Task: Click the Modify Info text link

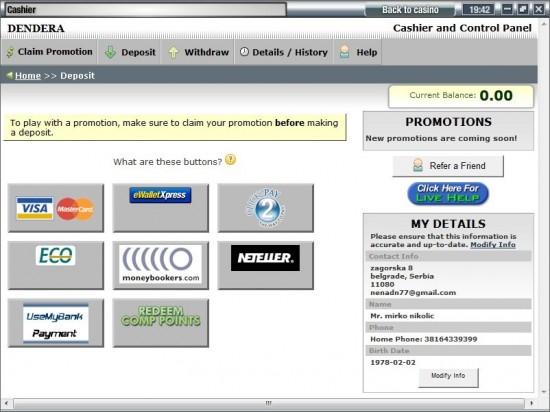Action: pyautogui.click(x=493, y=245)
